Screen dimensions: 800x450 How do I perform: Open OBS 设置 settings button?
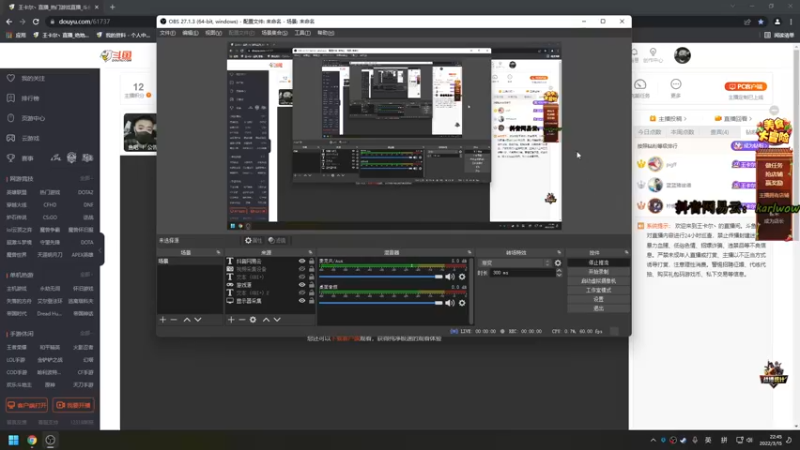tap(598, 299)
